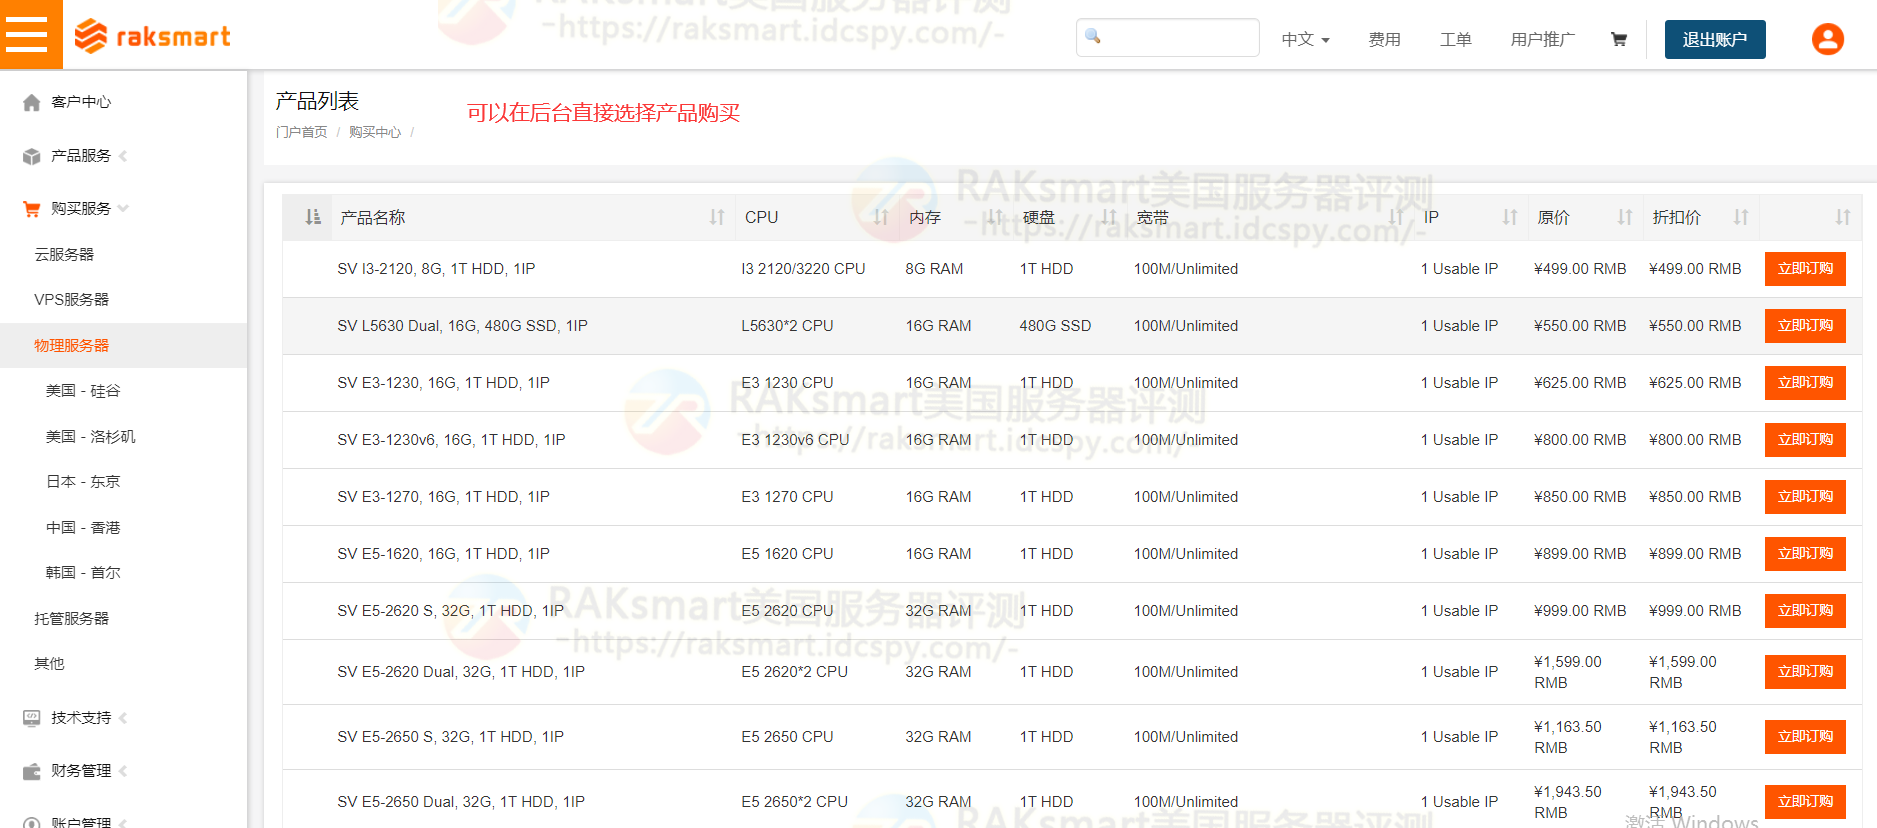Viewport: 1877px width, 828px height.
Task: Click the L5630*2 CPU cell
Action: point(787,326)
